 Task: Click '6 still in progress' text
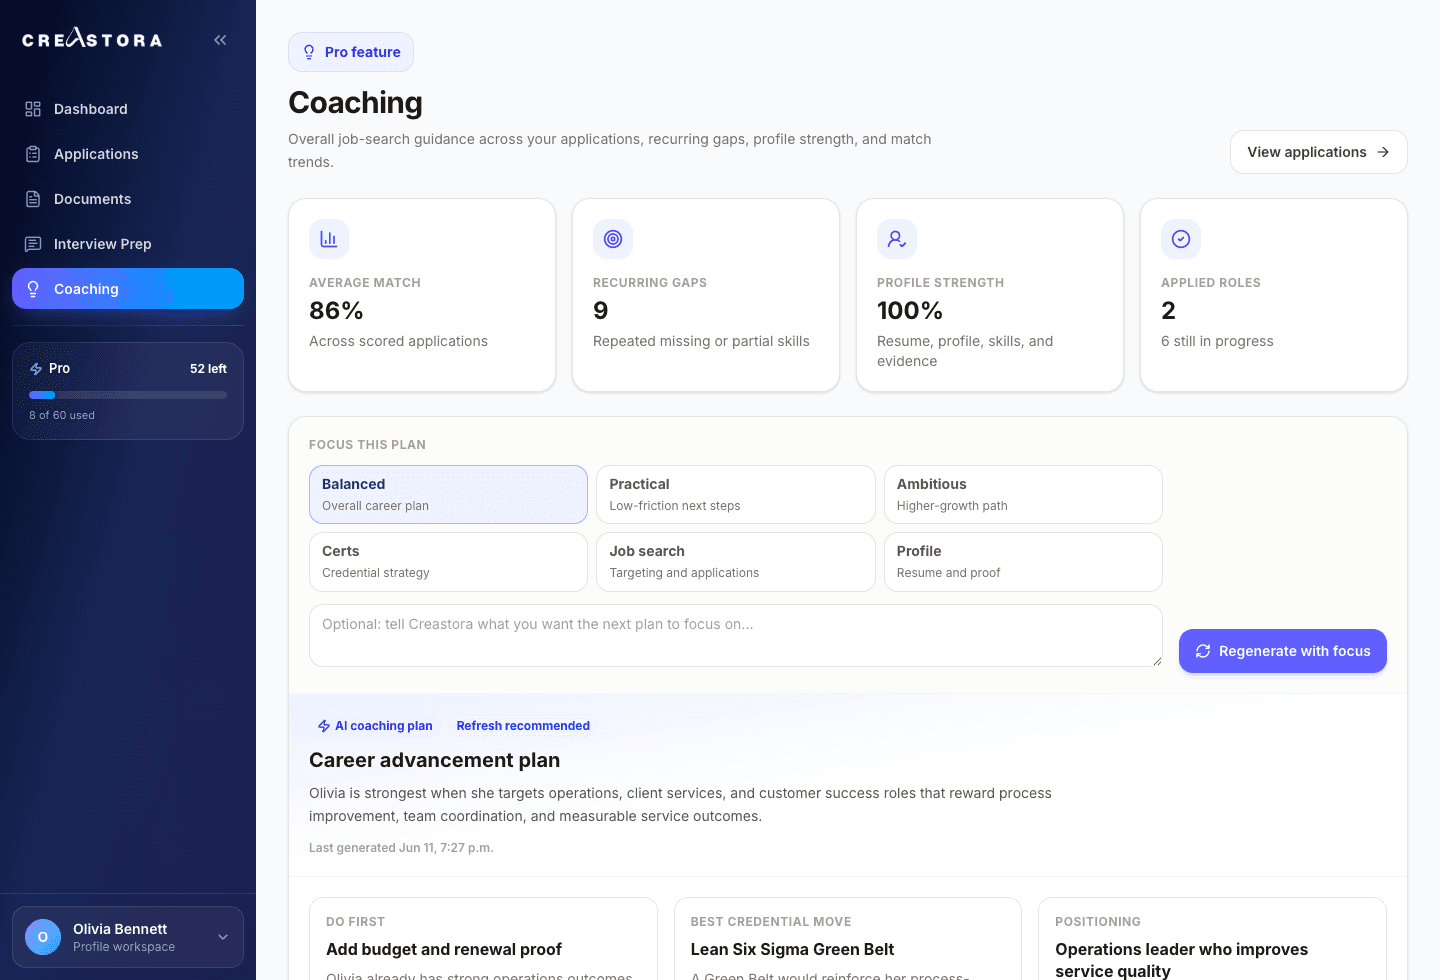click(1217, 341)
